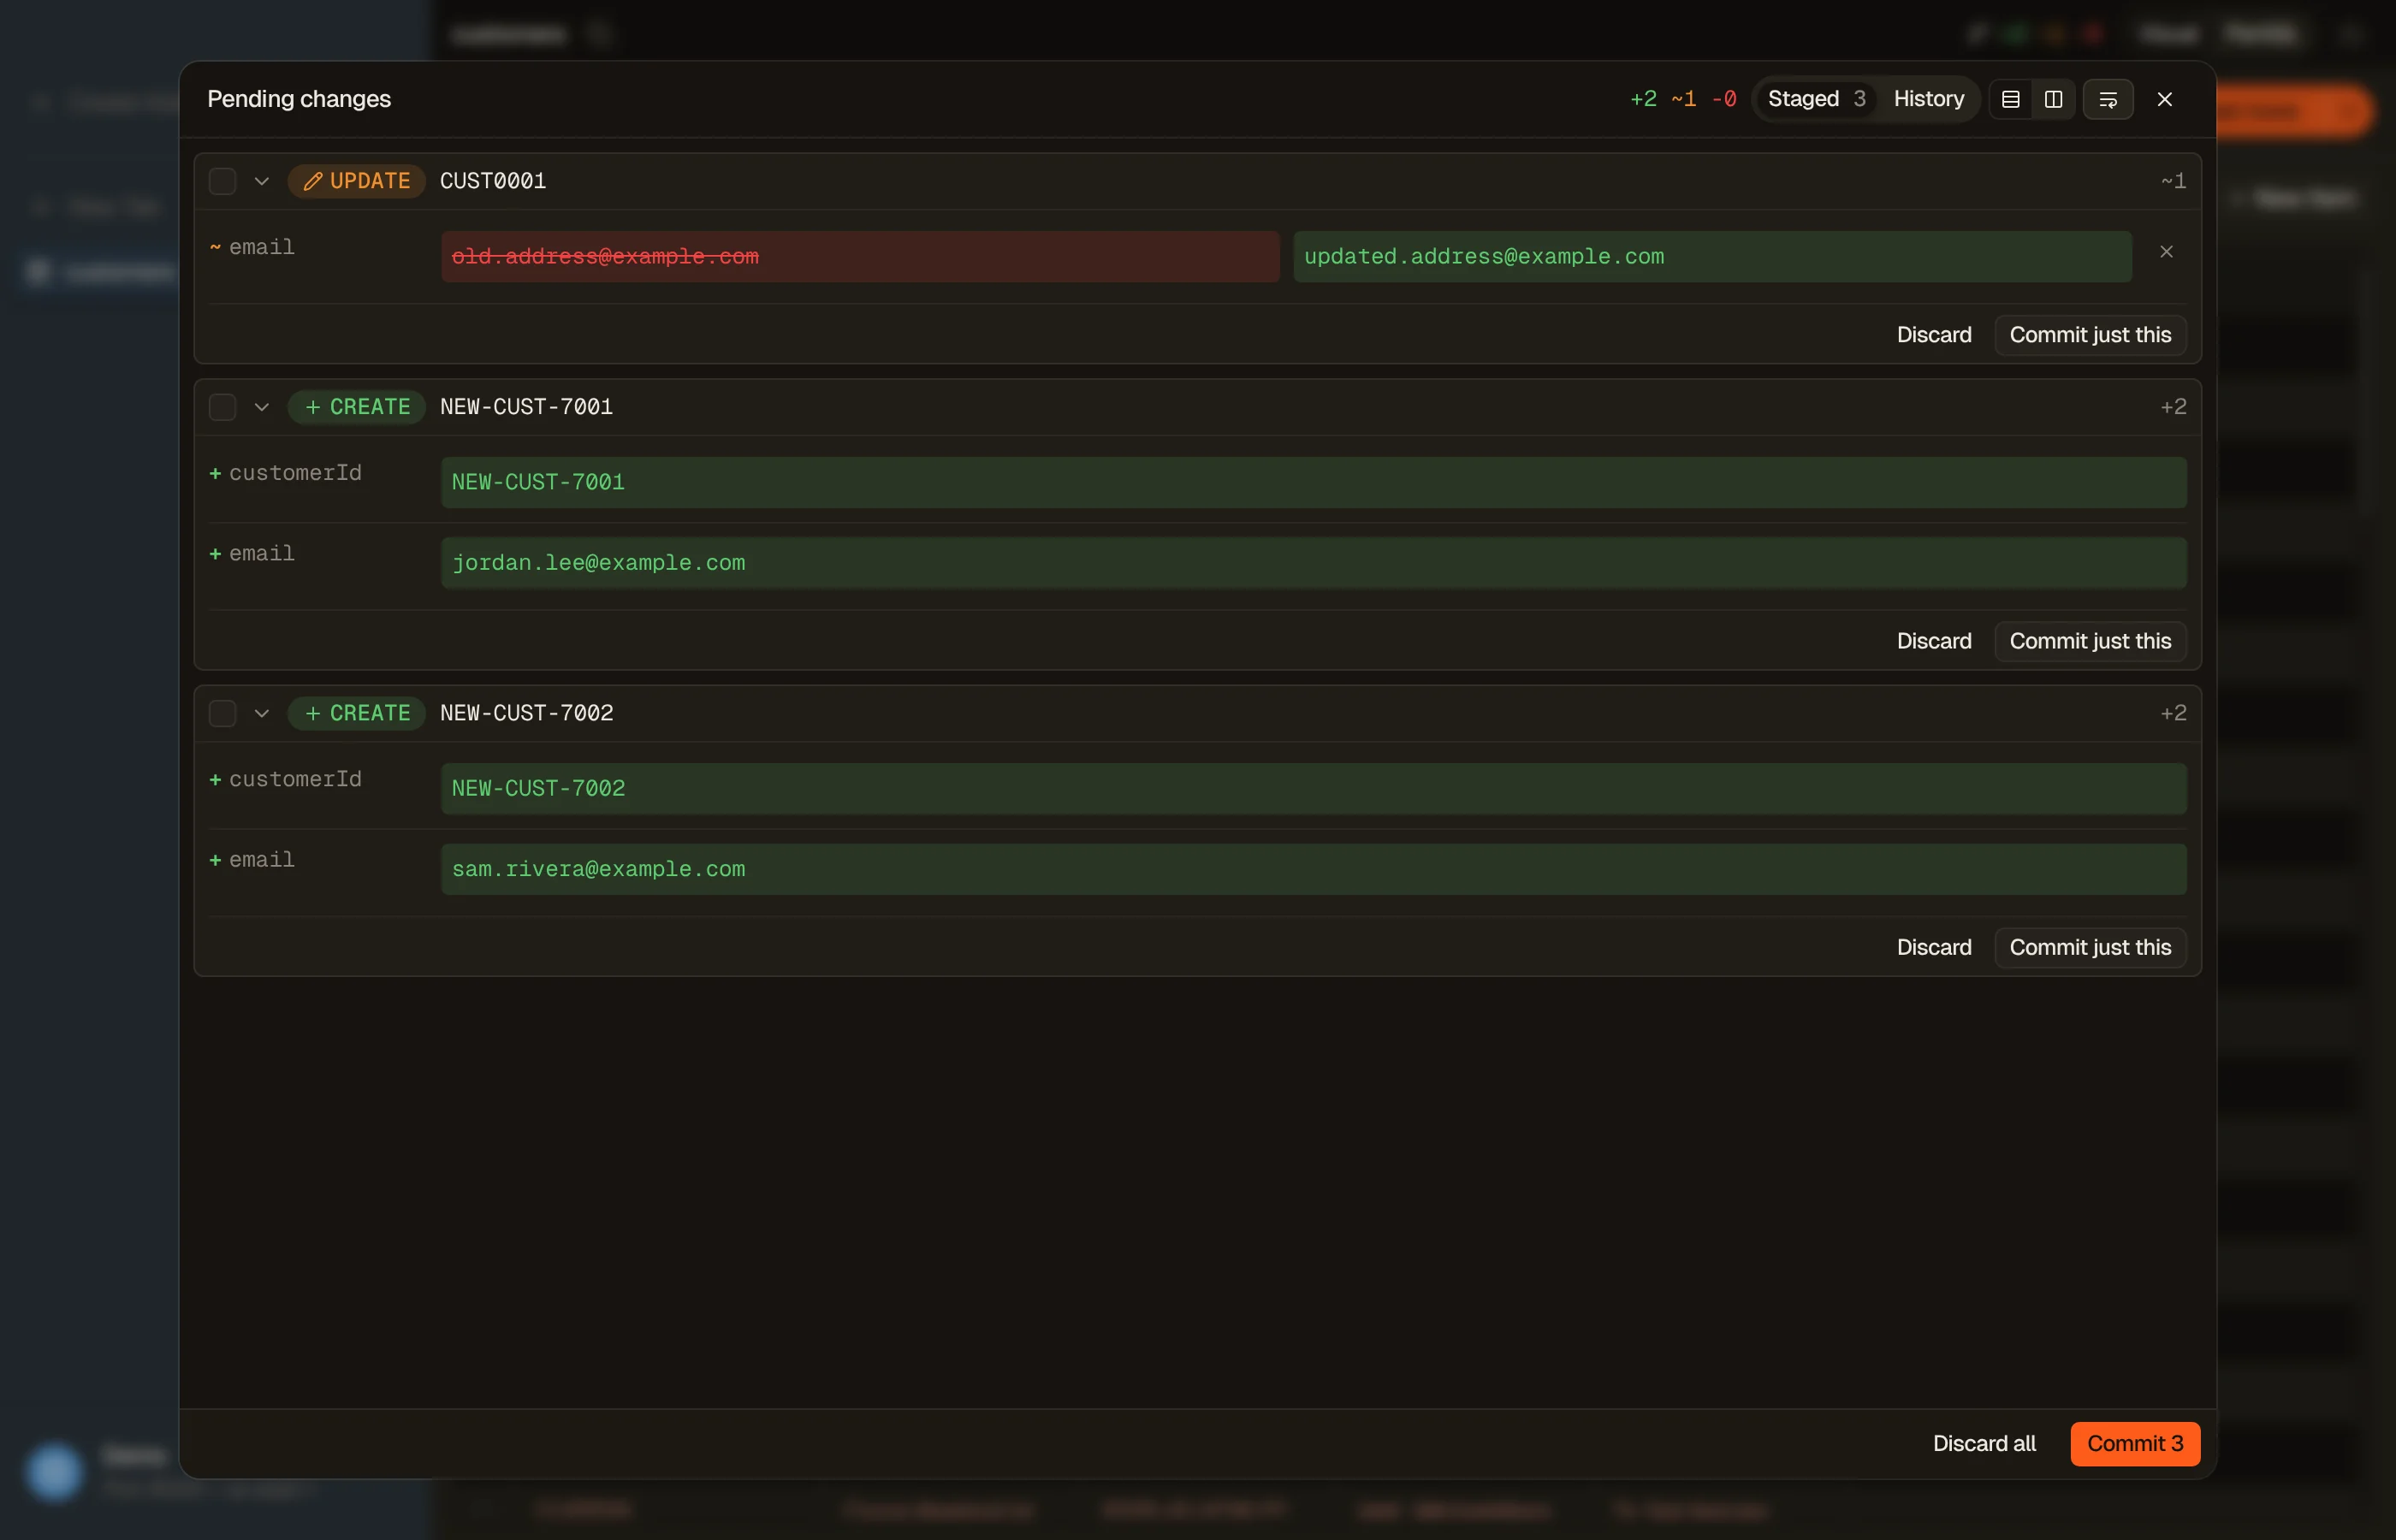Image resolution: width=2396 pixels, height=1540 pixels.
Task: Click Discard all button
Action: point(1984,1443)
